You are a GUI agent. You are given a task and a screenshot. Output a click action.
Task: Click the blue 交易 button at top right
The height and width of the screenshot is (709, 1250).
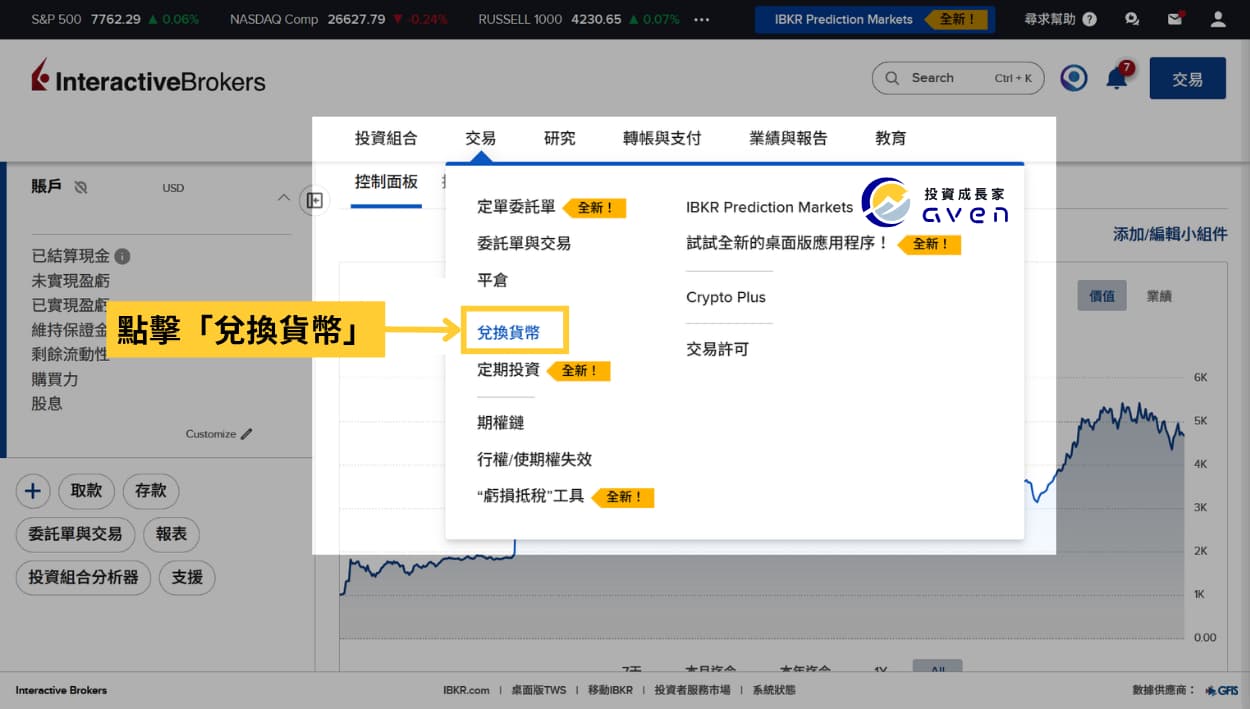(x=1188, y=78)
